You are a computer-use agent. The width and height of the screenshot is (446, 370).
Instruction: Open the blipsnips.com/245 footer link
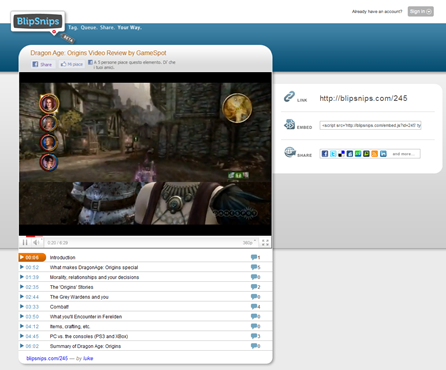(47, 358)
